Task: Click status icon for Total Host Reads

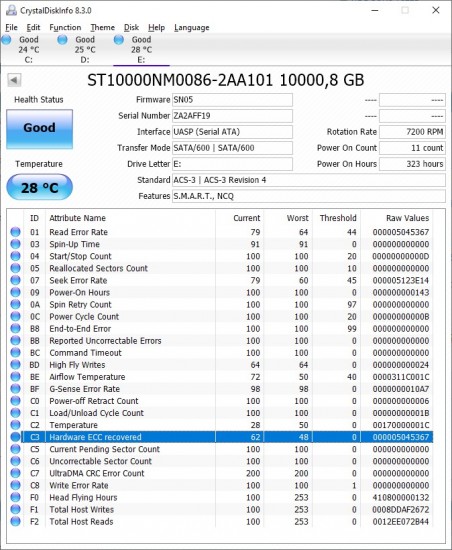Action: 15,522
